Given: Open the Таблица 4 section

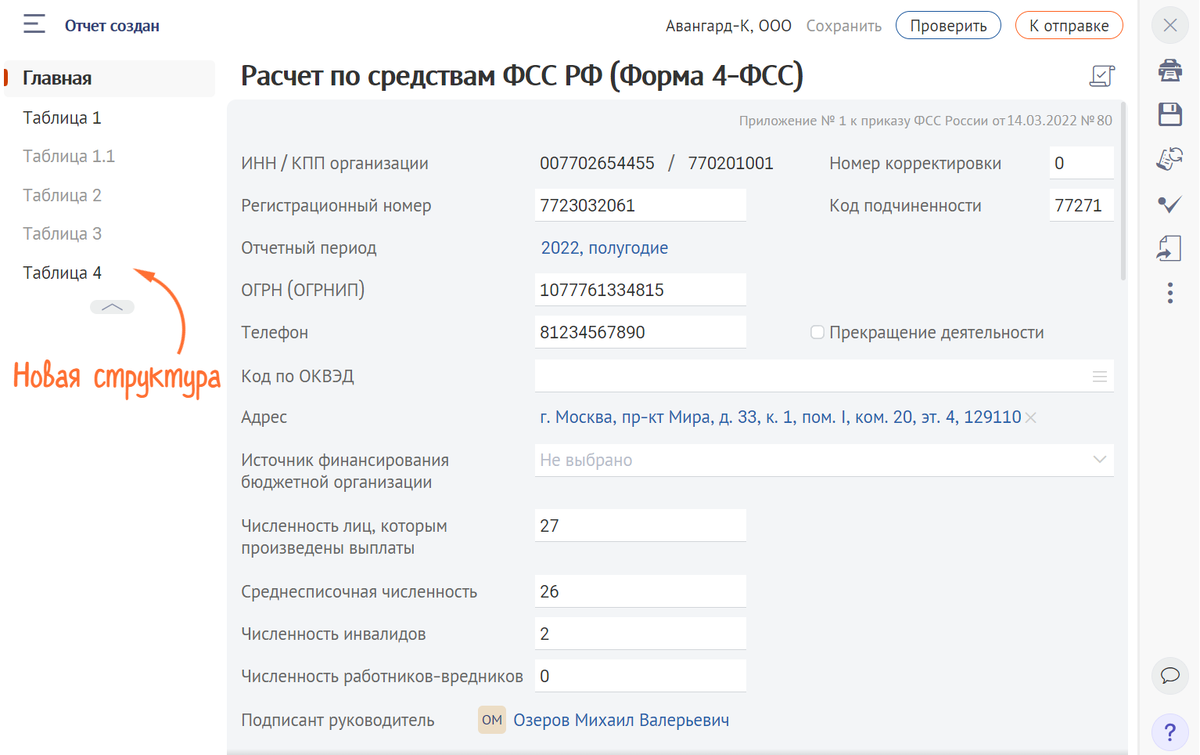Looking at the screenshot, I should [62, 272].
